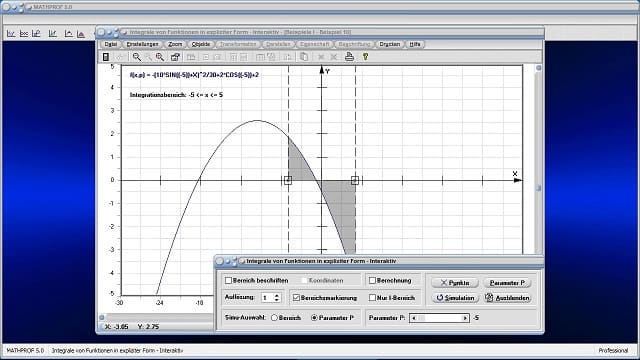Image resolution: width=640 pixels, height=360 pixels.
Task: Click the graph's vertical scrollbar middle handle
Action: click(x=538, y=188)
